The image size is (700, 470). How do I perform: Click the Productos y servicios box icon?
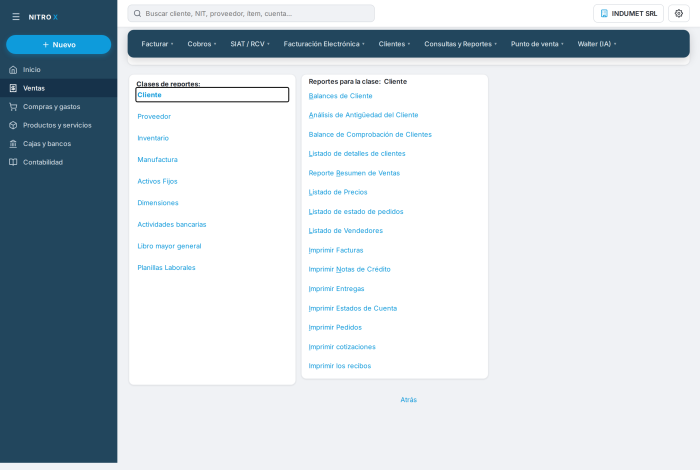pos(13,125)
